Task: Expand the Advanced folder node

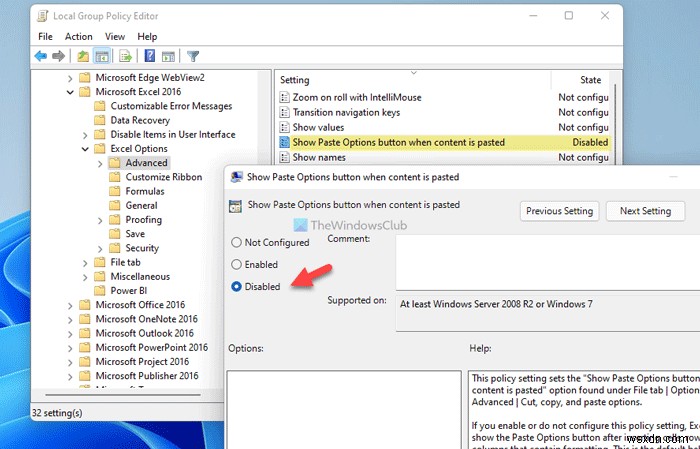Action: tap(100, 163)
